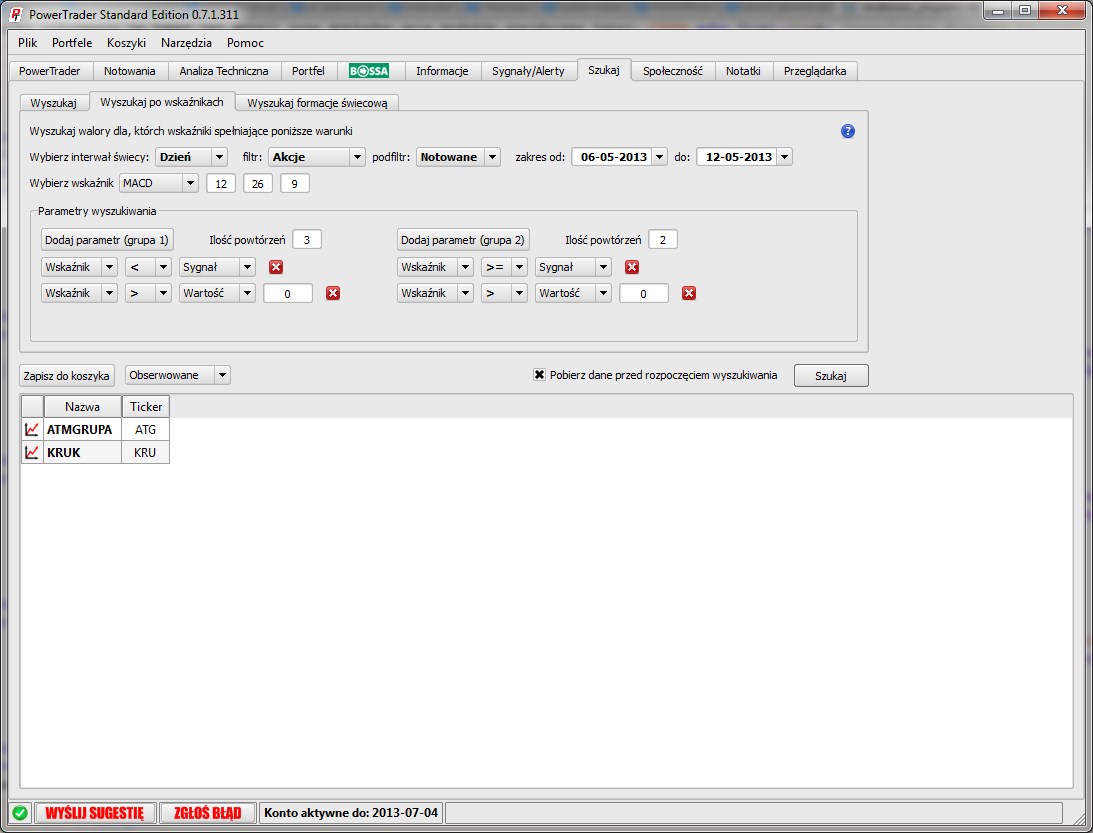The width and height of the screenshot is (1093, 833).
Task: Click the green status check icon
Action: pos(20,813)
